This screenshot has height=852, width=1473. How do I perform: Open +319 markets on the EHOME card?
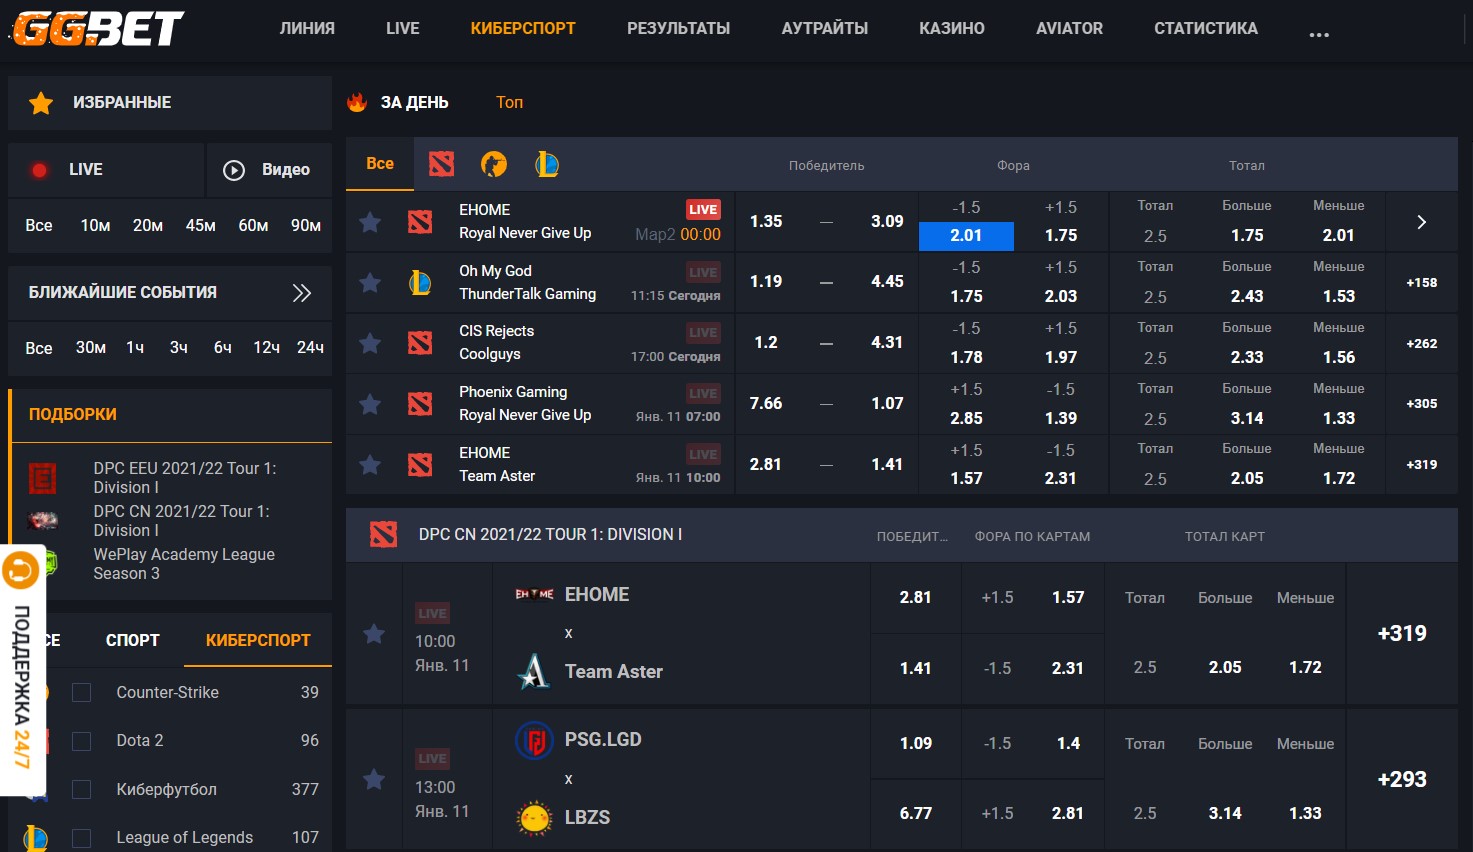(x=1402, y=634)
